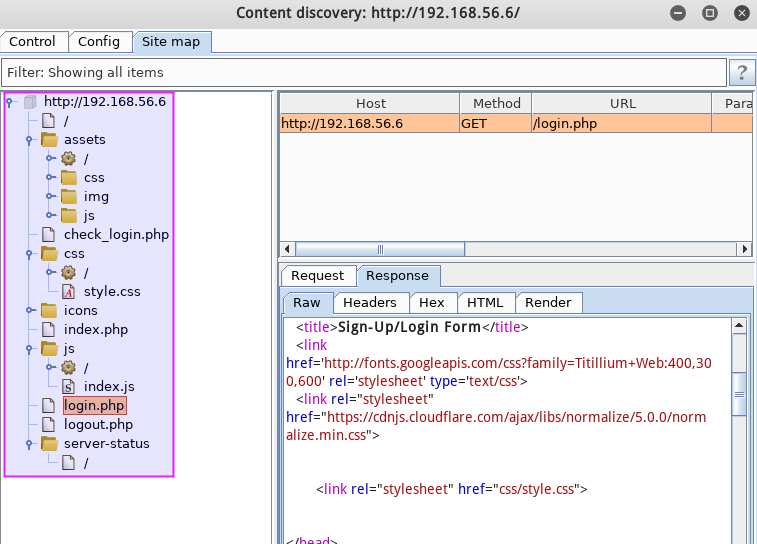Click the logout.php file icon
This screenshot has height=544, width=757.
pyautogui.click(x=48, y=424)
